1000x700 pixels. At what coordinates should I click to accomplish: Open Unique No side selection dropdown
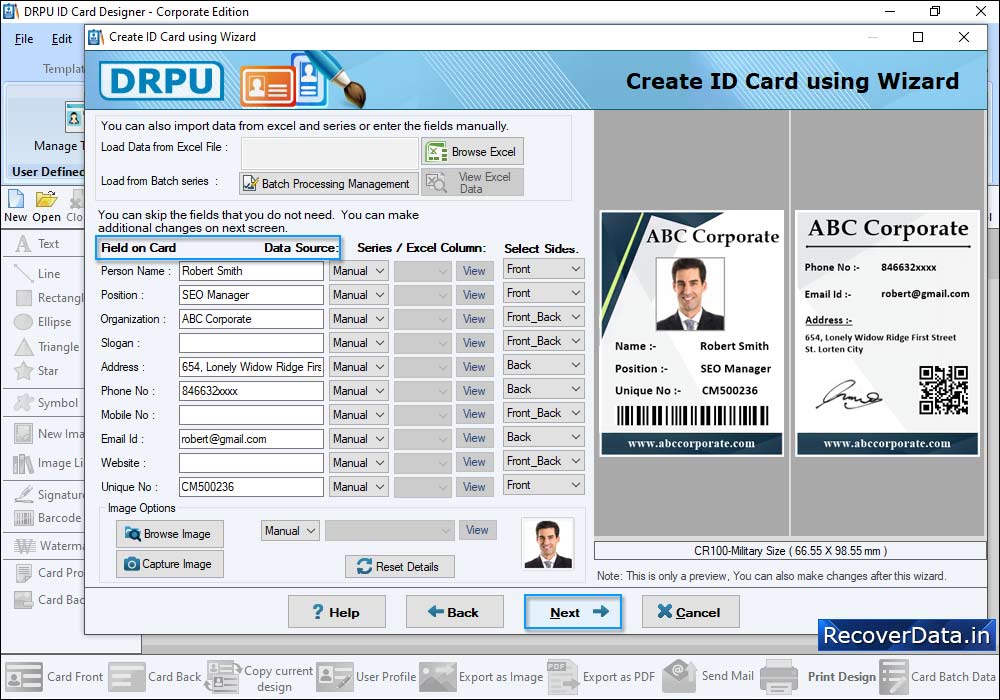(x=543, y=485)
